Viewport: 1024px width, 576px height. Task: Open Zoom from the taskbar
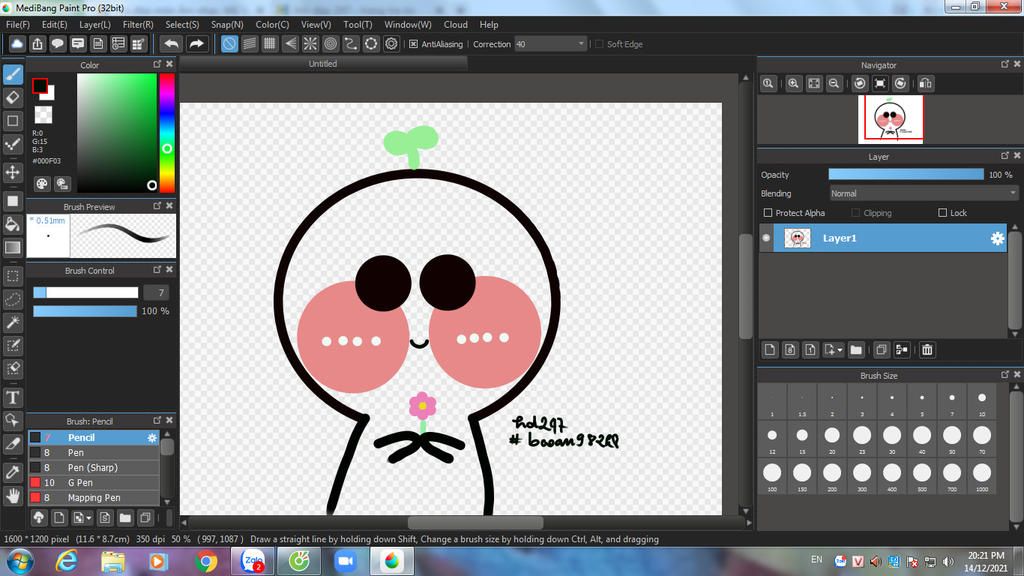coord(345,561)
